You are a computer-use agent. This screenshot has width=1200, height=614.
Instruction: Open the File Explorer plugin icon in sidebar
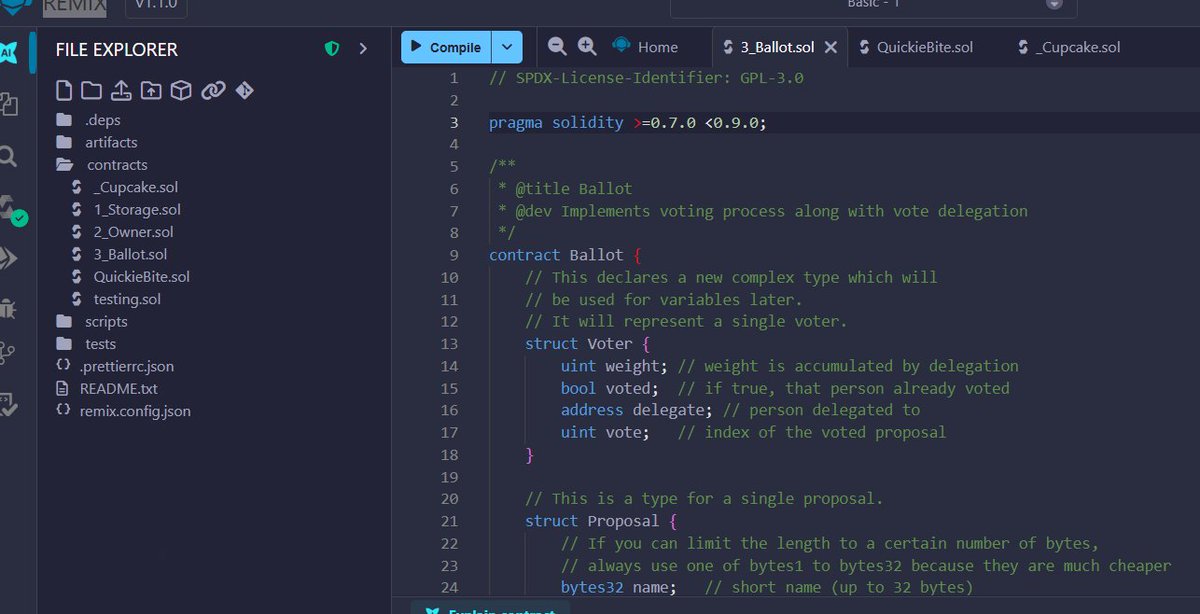[9, 103]
